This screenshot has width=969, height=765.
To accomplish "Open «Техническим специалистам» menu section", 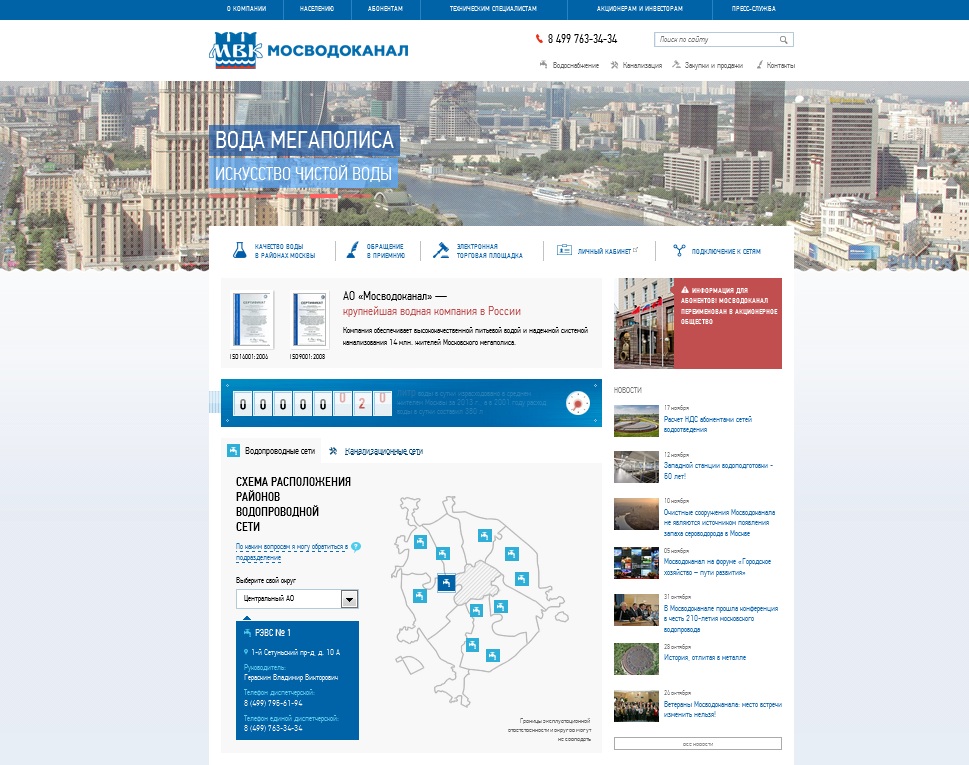I will (493, 9).
